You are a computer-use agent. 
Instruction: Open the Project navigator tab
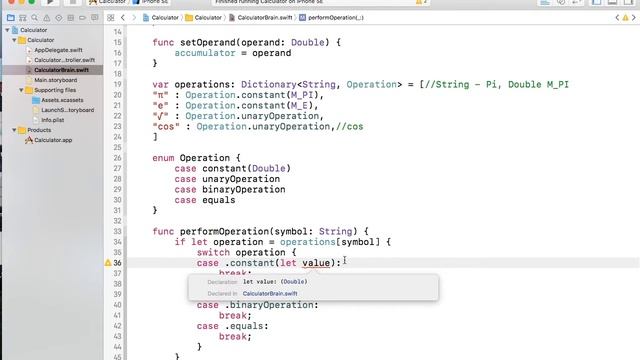coord(11,18)
